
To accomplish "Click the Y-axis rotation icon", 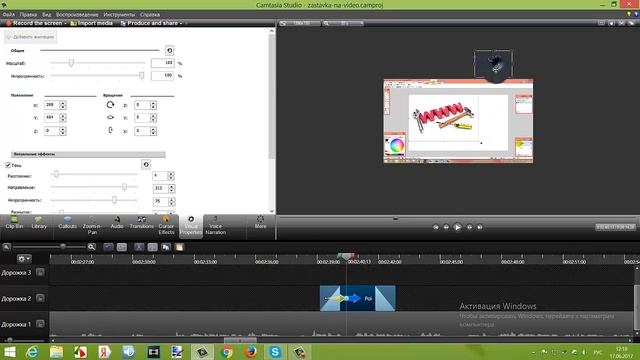I will click(110, 118).
